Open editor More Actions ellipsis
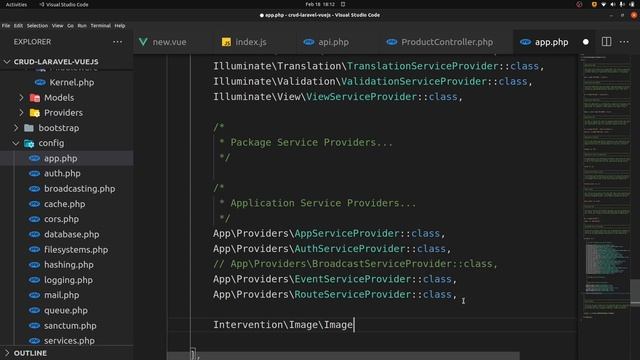 624,42
